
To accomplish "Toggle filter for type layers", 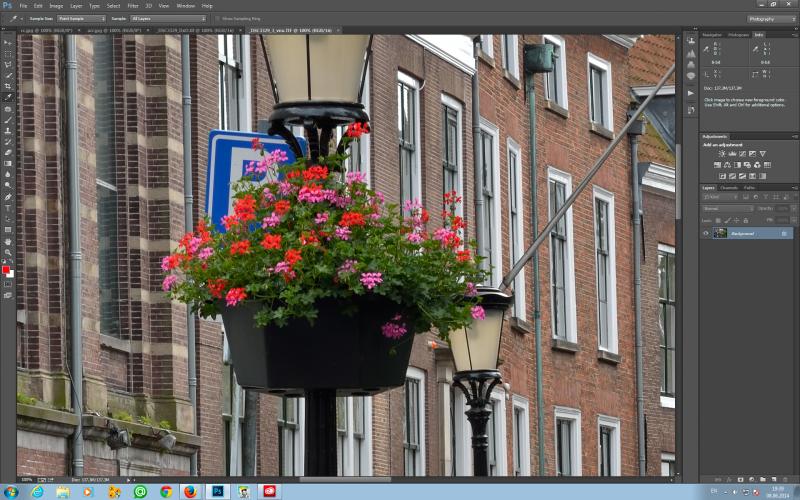I will coord(766,196).
